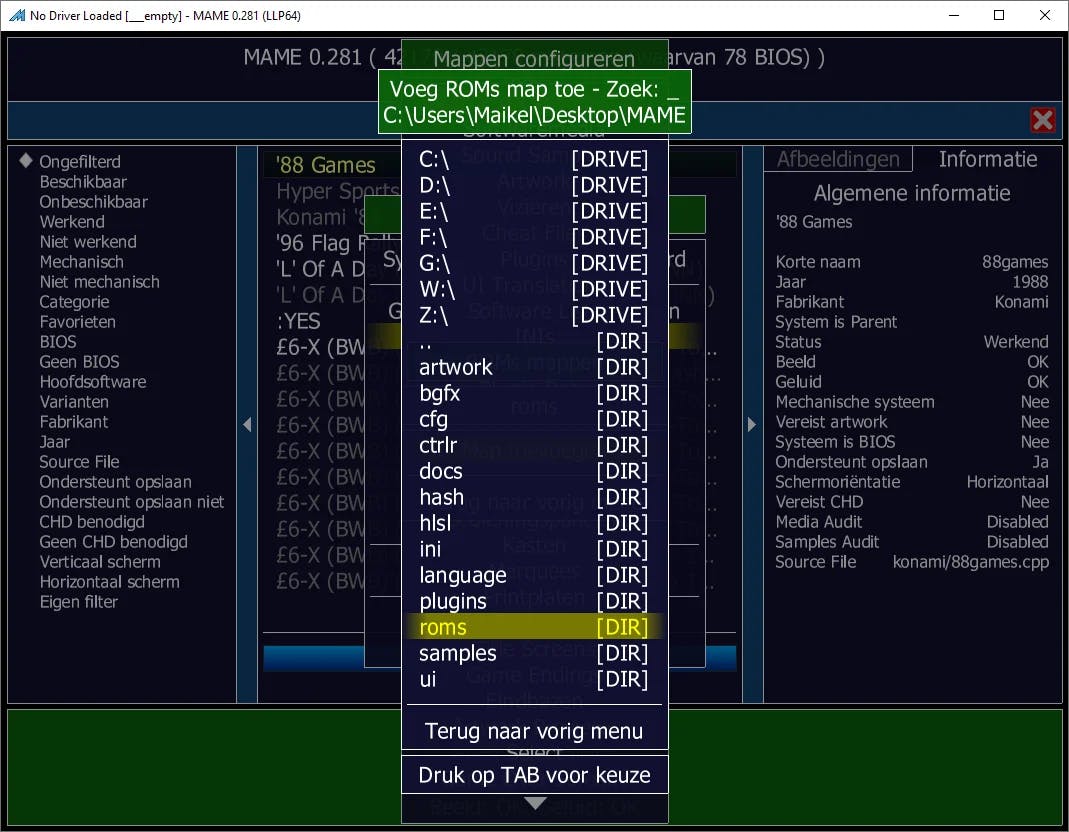
Task: Select the Fabrikant filter
Action: pos(74,421)
